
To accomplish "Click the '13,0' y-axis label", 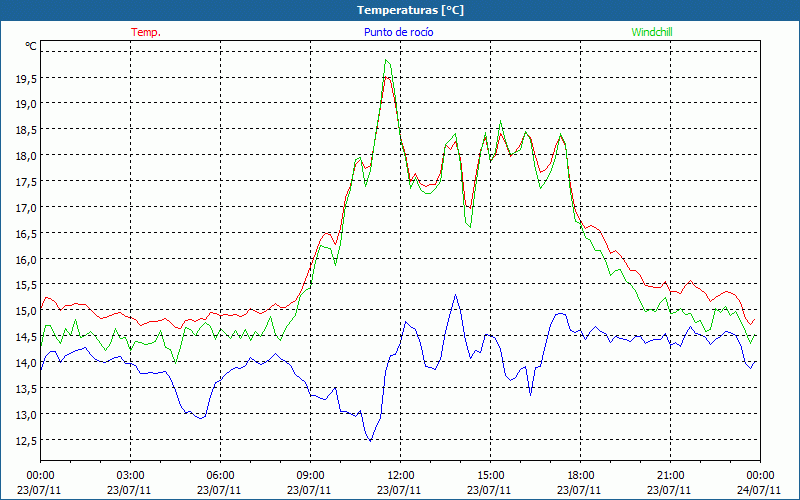I will click(27, 414).
